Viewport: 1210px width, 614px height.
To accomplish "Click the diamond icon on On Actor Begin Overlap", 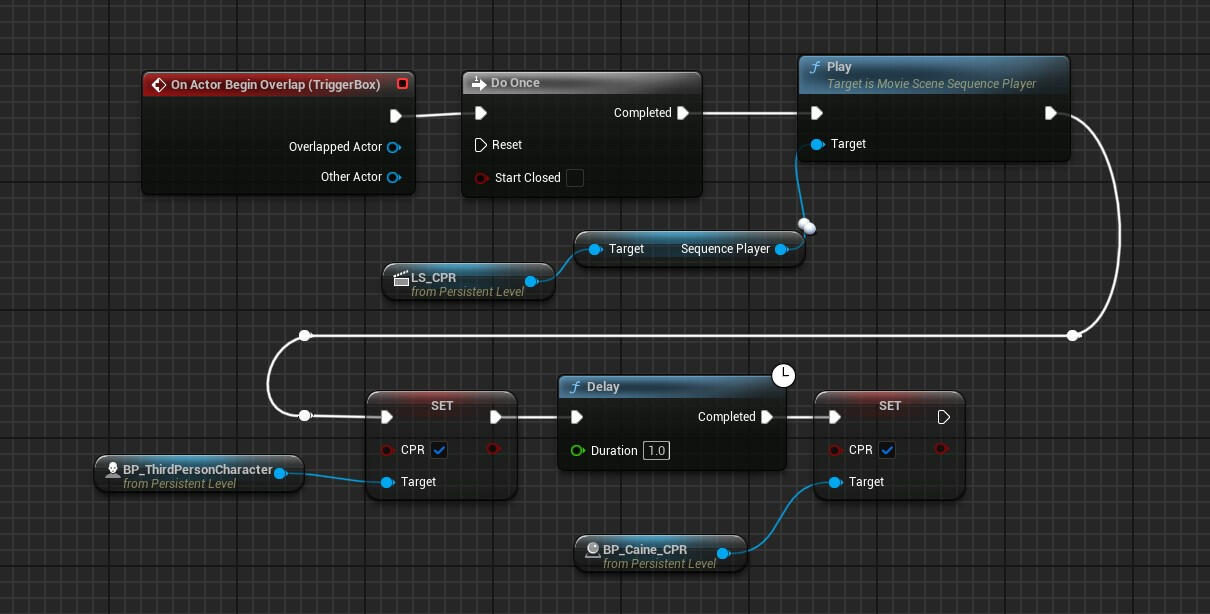I will 158,84.
